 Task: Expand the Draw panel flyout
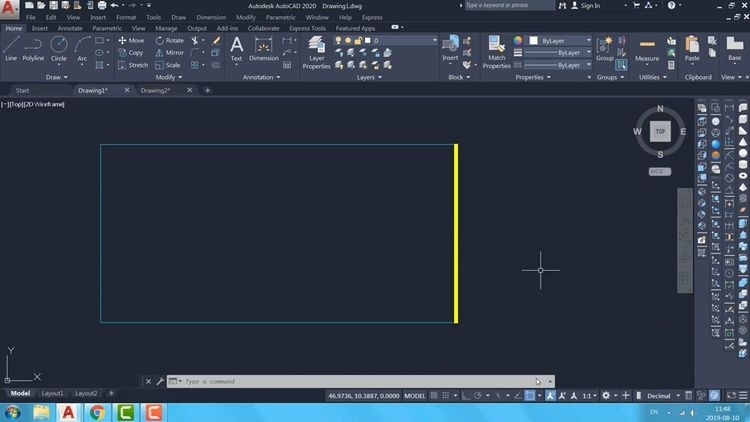[x=56, y=77]
